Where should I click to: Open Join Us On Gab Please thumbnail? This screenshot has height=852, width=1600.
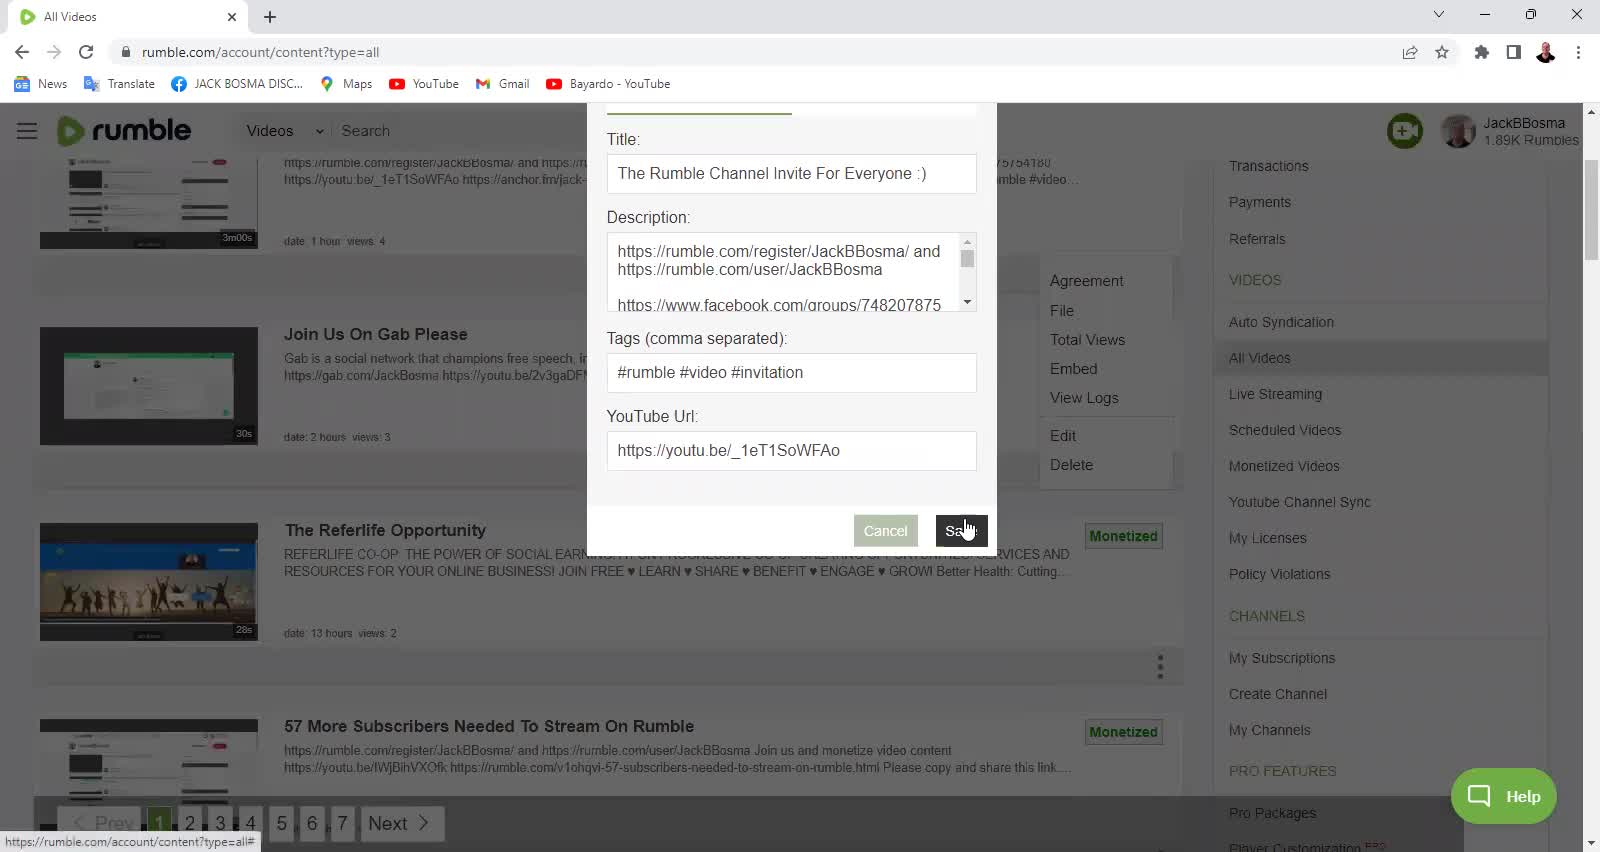tap(149, 386)
